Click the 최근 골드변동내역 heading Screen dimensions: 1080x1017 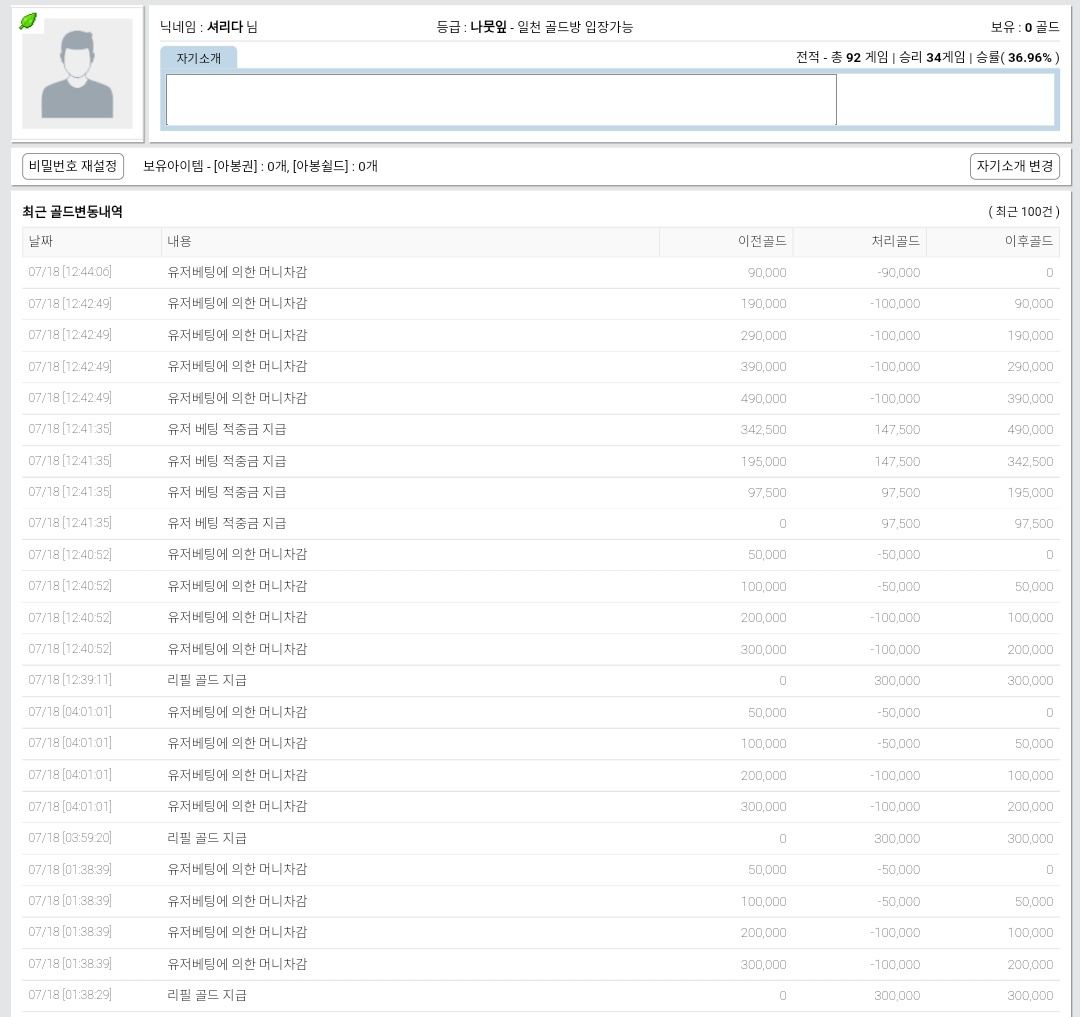72,211
